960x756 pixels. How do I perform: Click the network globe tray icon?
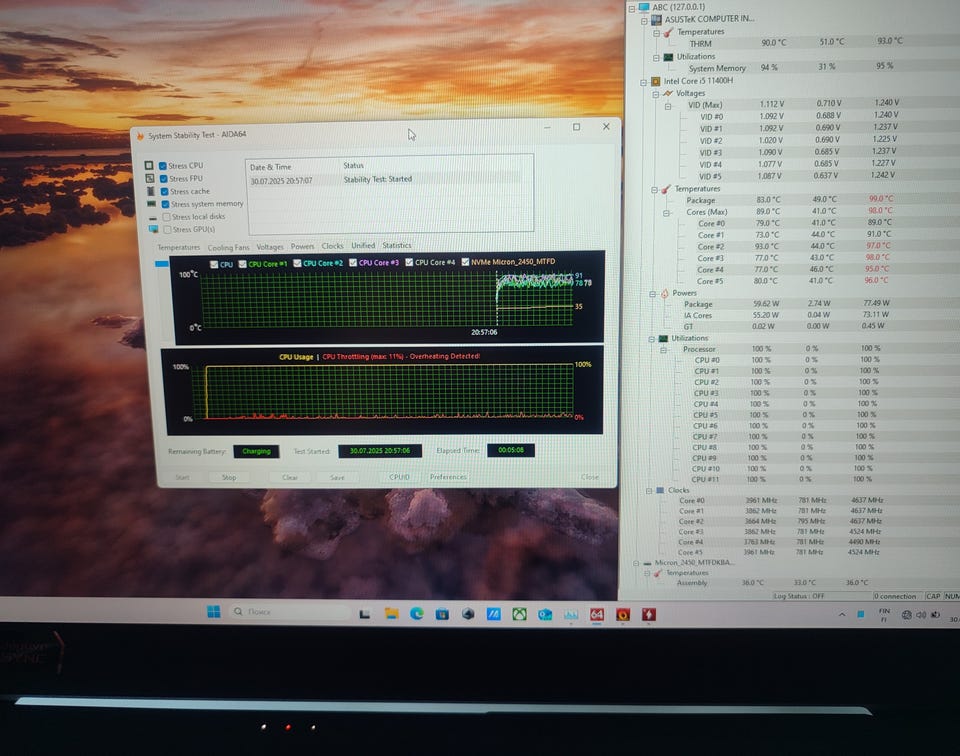pos(907,615)
